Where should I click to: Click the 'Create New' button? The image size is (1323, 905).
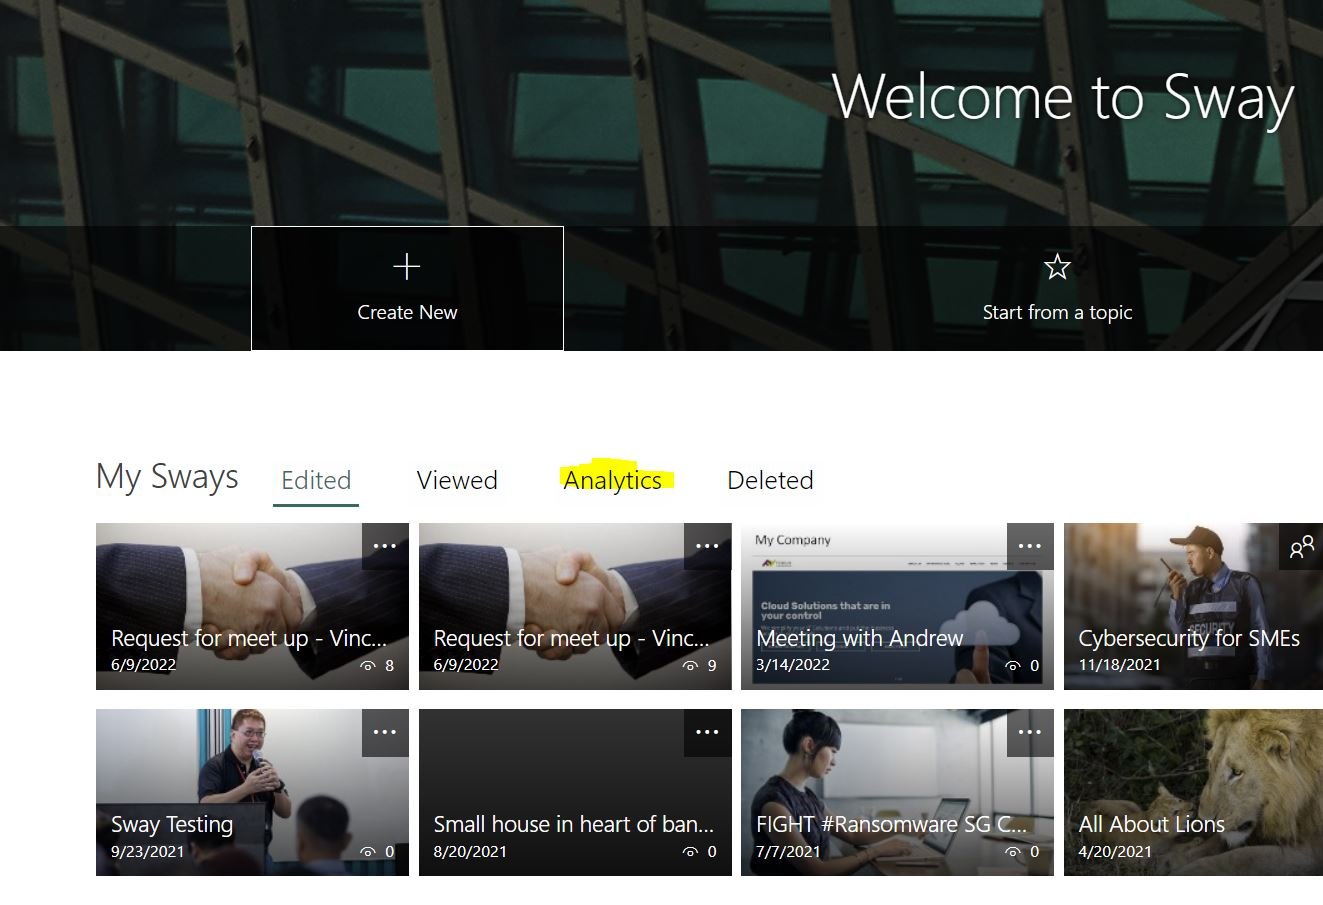pos(407,289)
